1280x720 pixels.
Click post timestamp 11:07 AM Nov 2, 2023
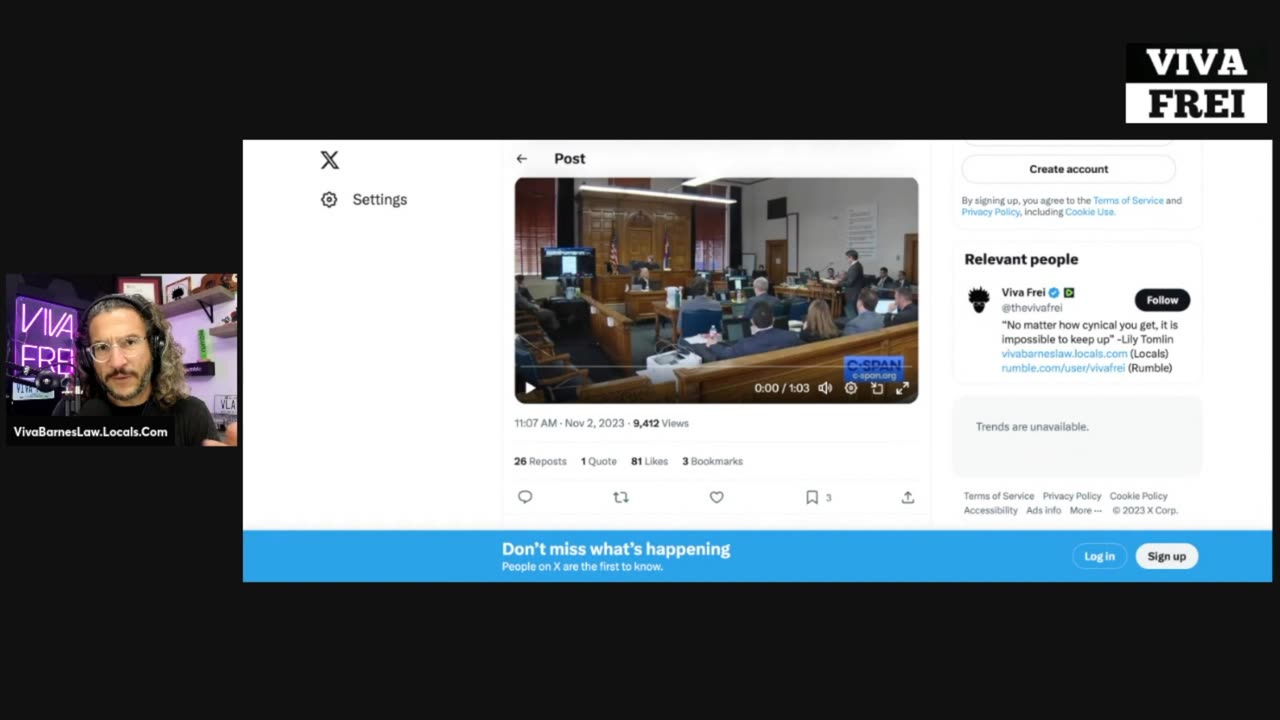pos(569,423)
